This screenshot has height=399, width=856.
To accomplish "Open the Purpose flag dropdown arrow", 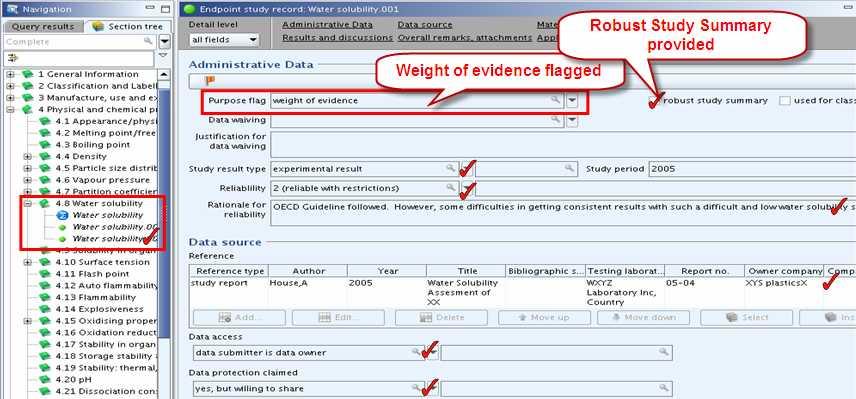I will [x=572, y=100].
